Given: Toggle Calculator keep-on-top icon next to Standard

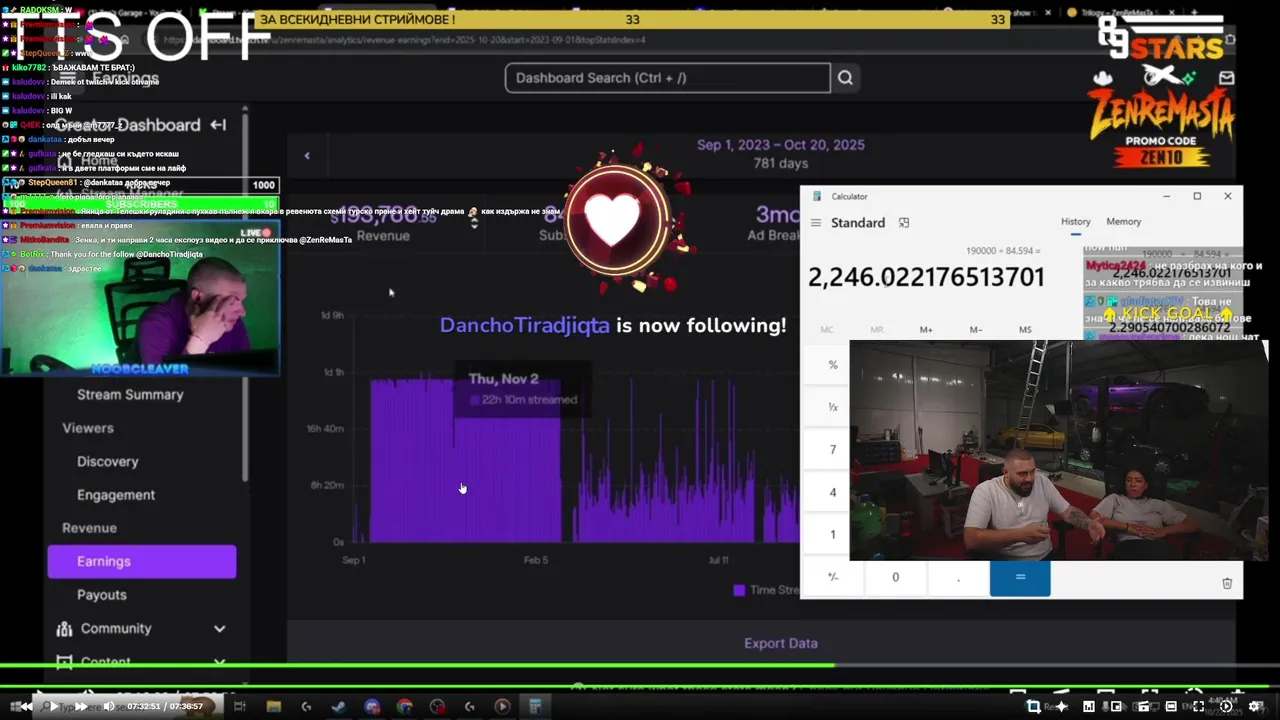Looking at the screenshot, I should (x=904, y=223).
